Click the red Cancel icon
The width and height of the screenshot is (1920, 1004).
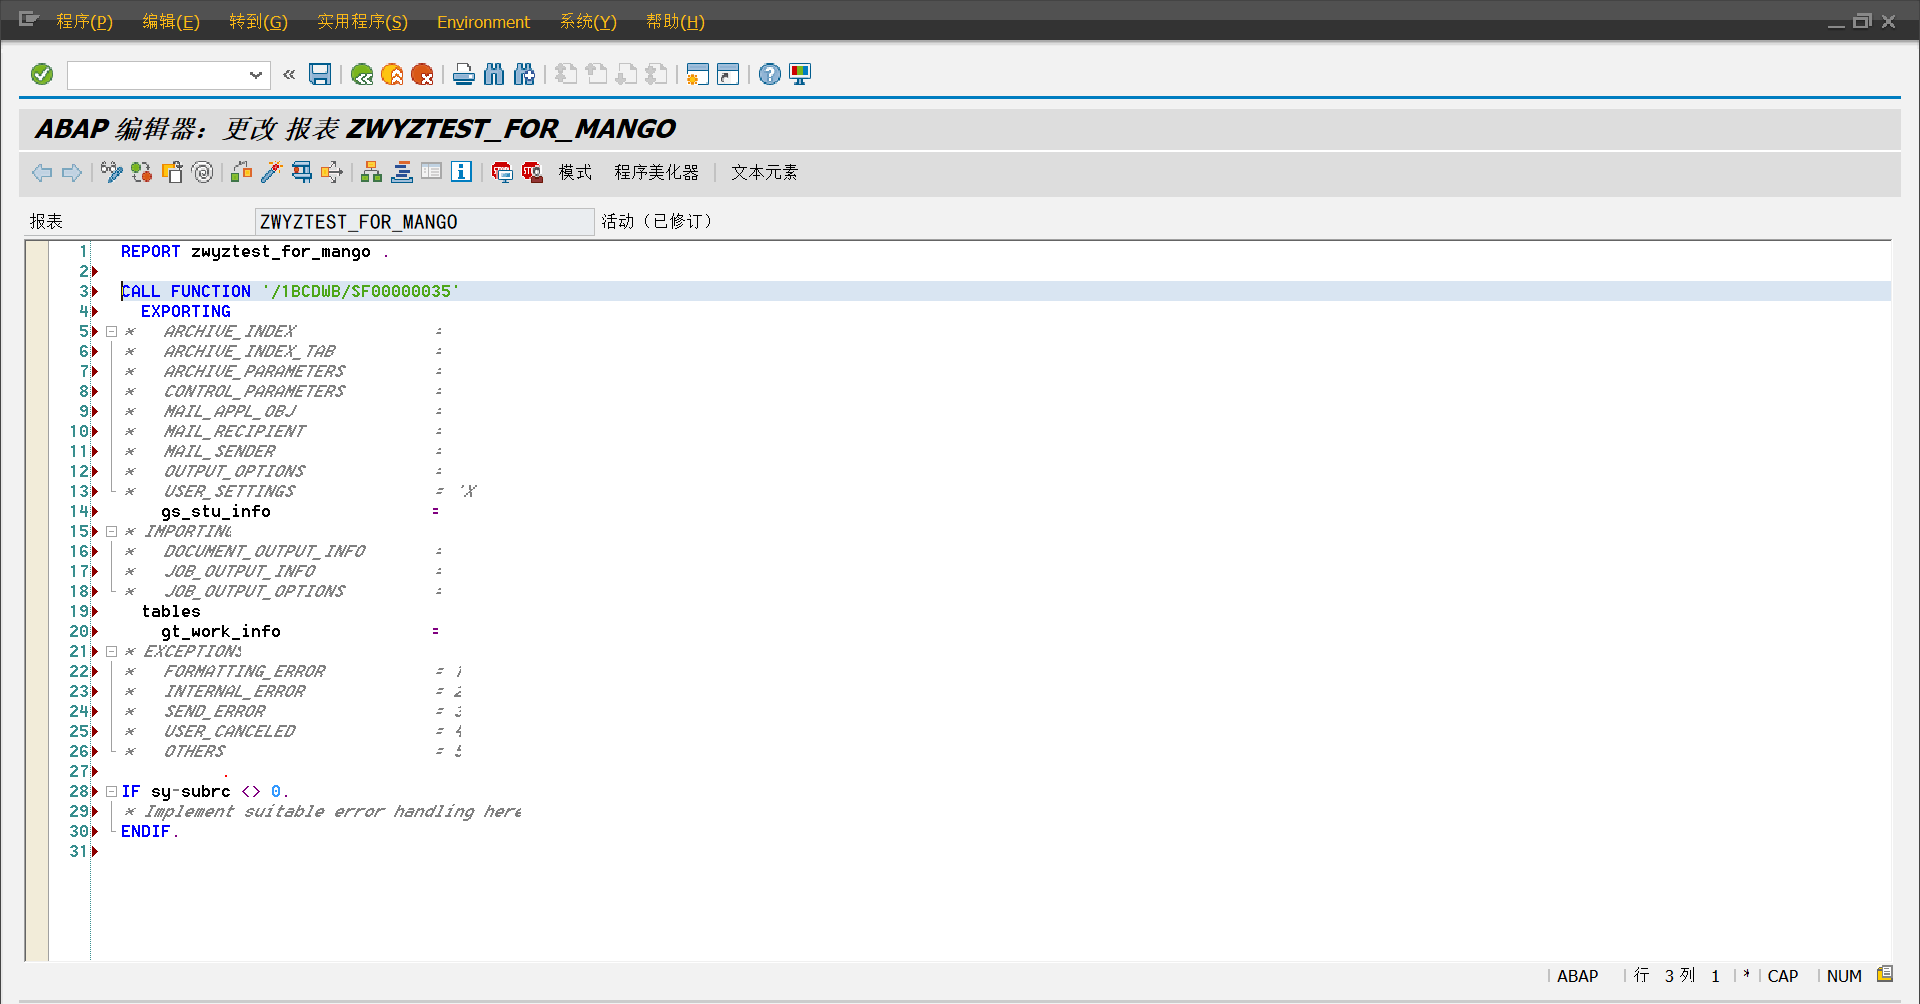[x=422, y=74]
